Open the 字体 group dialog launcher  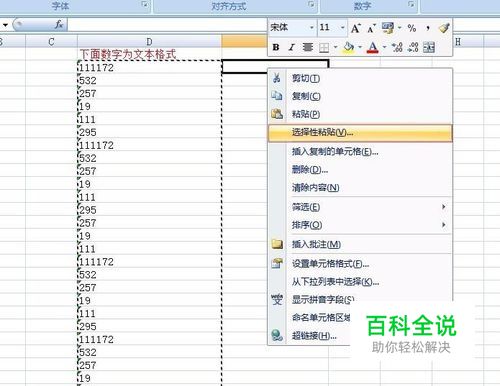[x=145, y=4]
